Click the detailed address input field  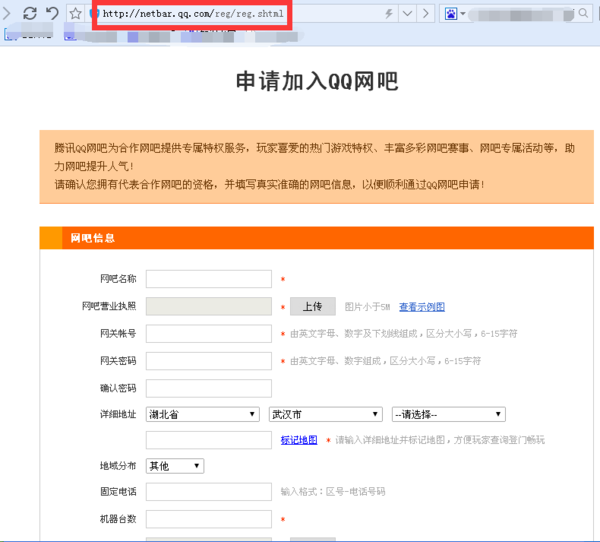point(209,440)
